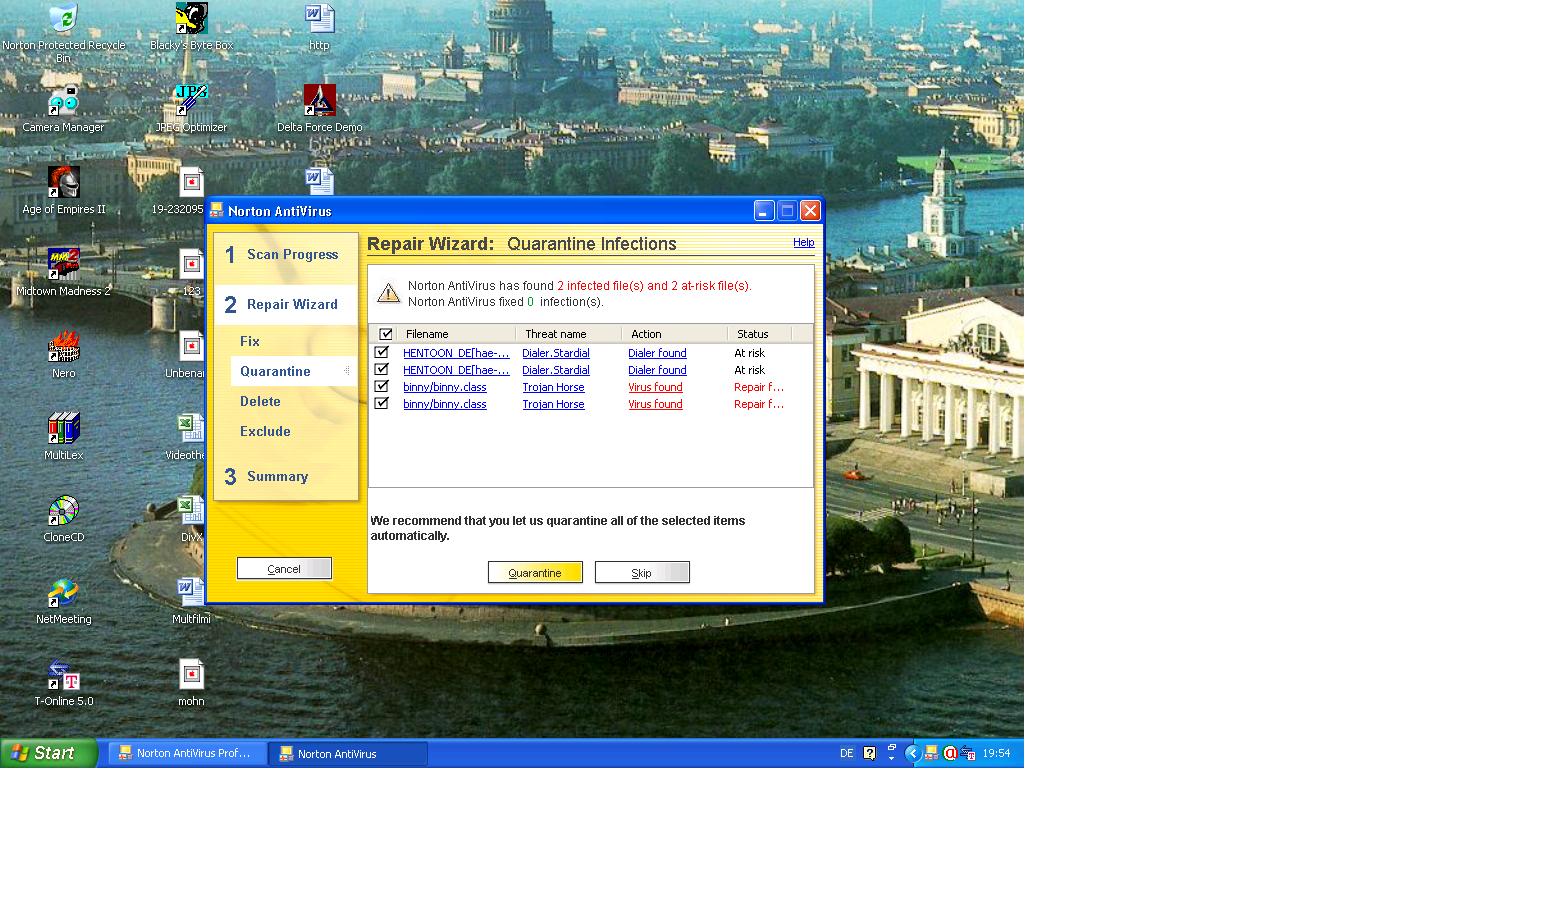Open the Fix sub-step
This screenshot has width=1560, height=920.
250,342
